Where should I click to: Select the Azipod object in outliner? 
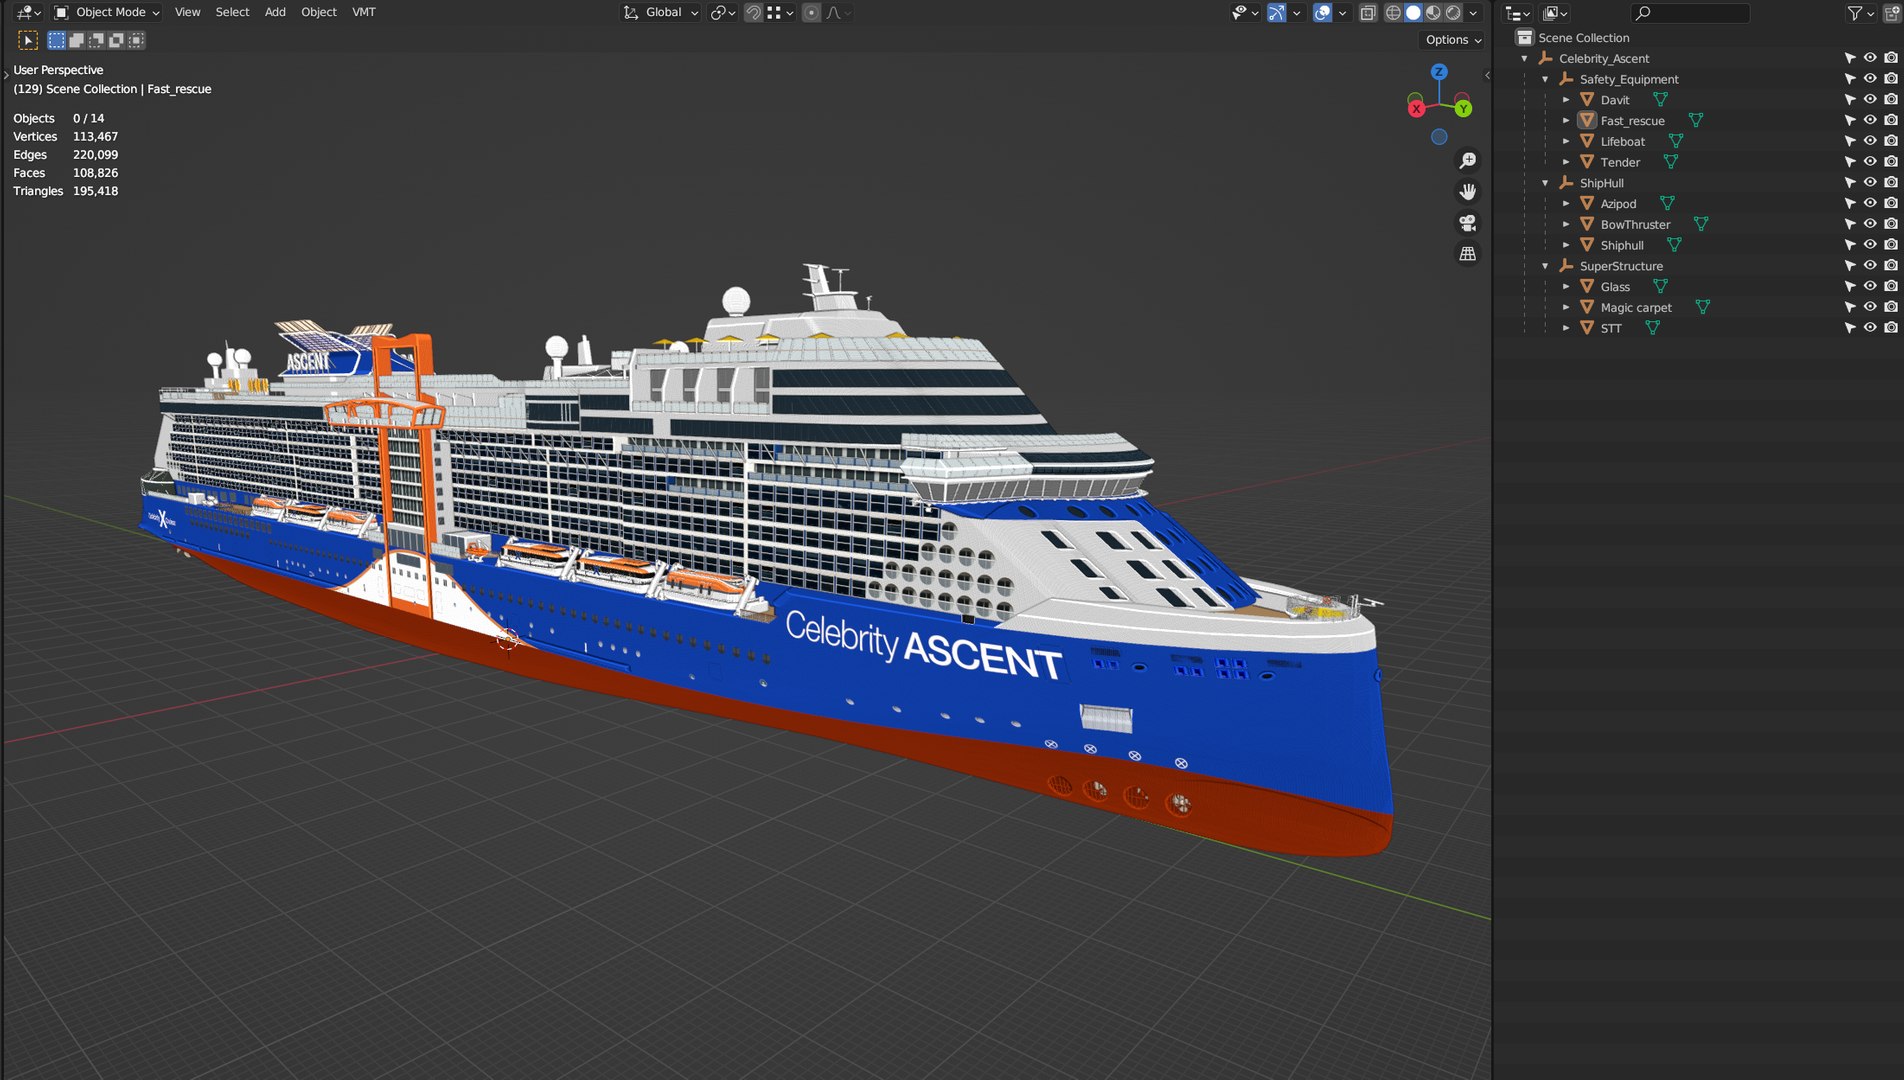point(1618,204)
